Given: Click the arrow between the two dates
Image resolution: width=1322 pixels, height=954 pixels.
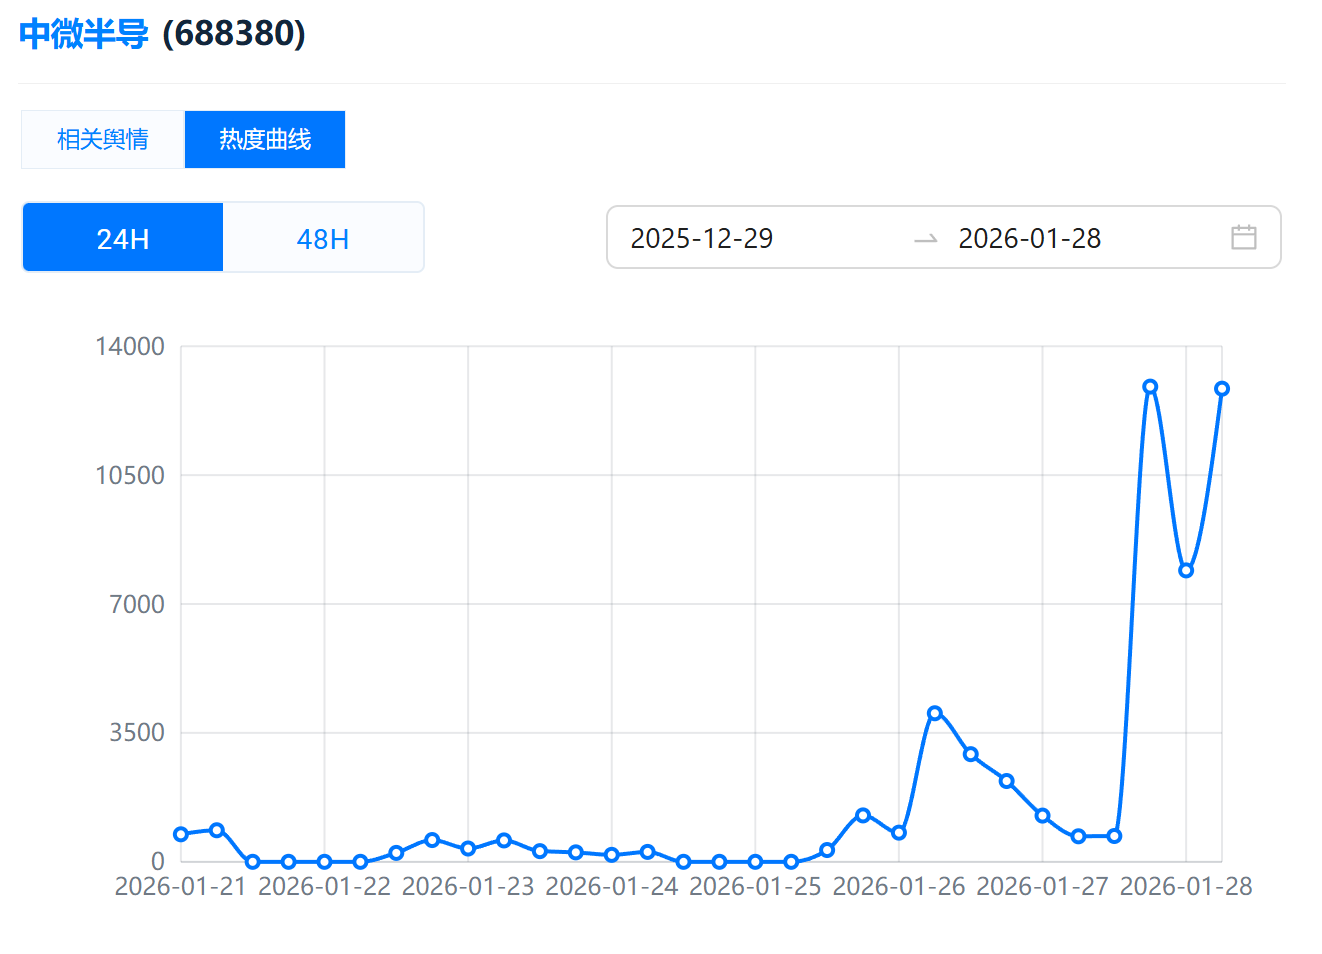Looking at the screenshot, I should tap(925, 239).
